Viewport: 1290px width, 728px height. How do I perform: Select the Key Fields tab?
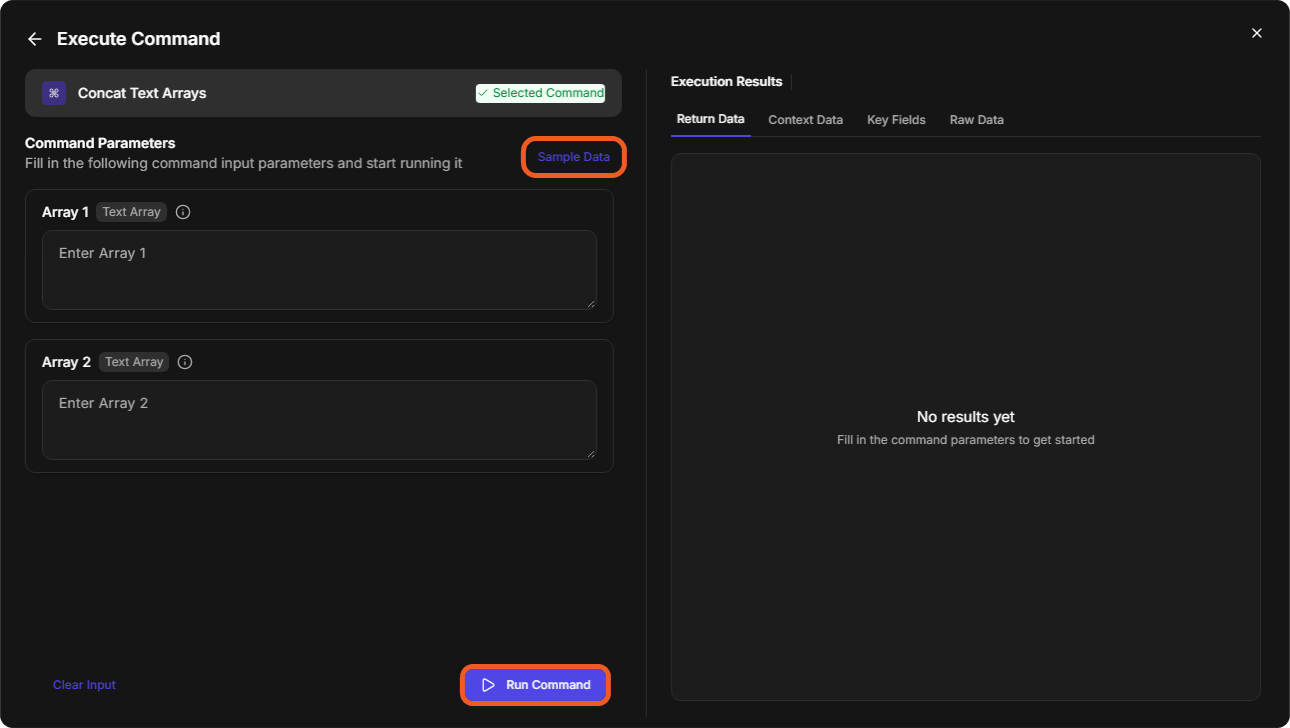coord(896,120)
